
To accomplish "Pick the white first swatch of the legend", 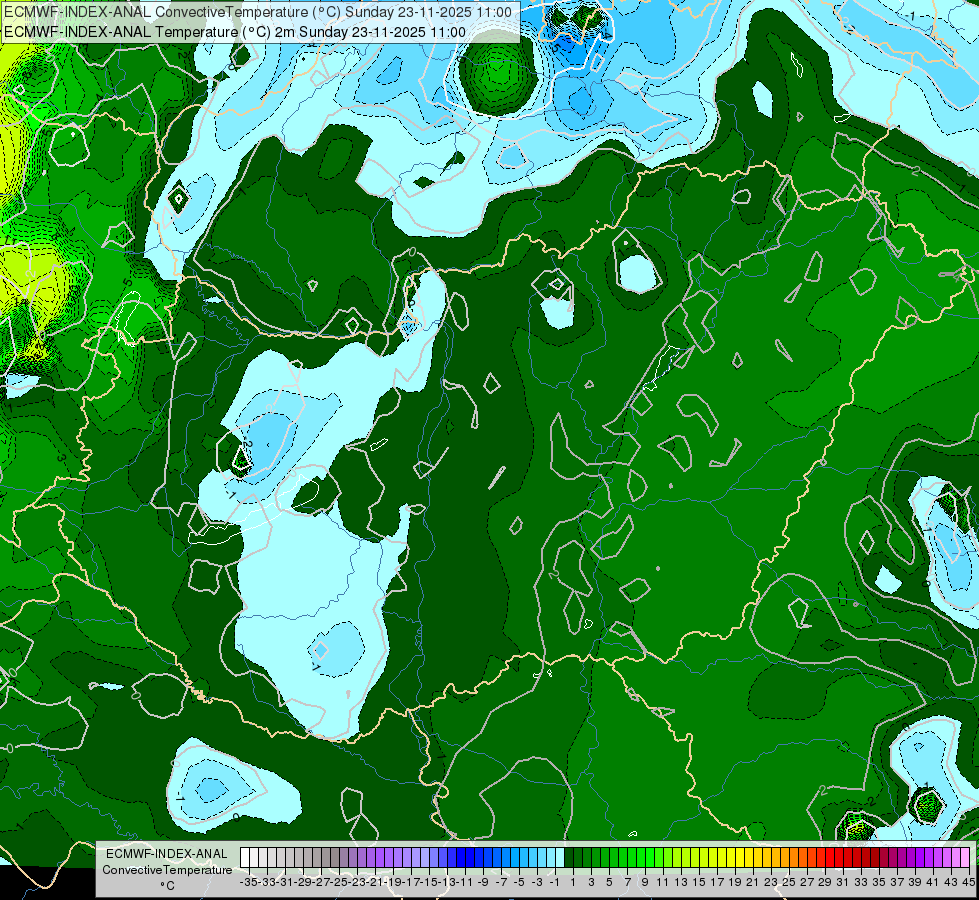I will click(x=245, y=858).
